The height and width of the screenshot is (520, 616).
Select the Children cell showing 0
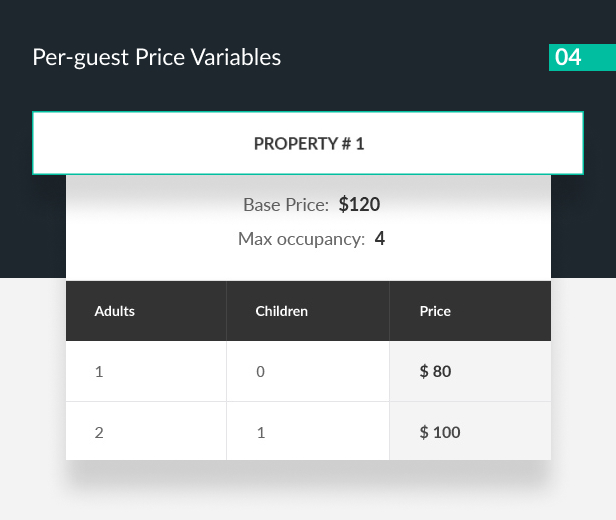click(308, 371)
